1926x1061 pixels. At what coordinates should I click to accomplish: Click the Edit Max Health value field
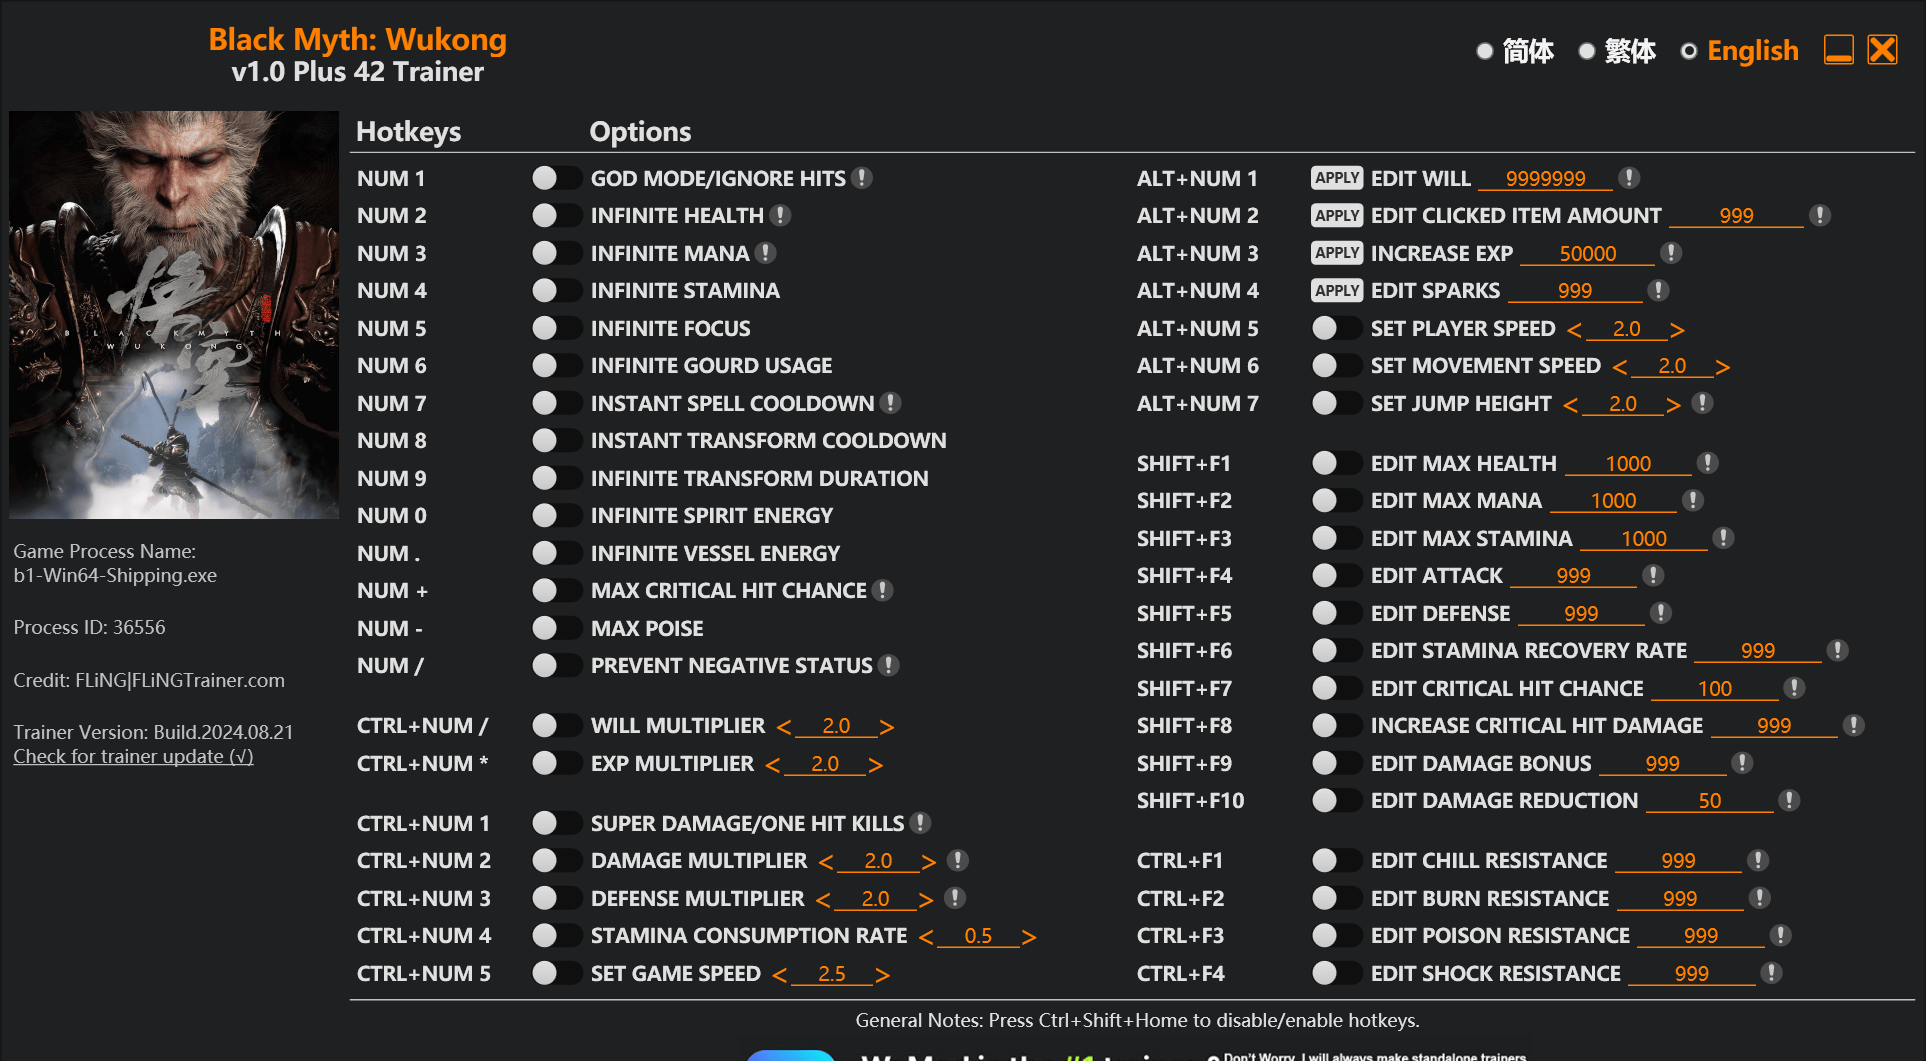coord(1628,463)
